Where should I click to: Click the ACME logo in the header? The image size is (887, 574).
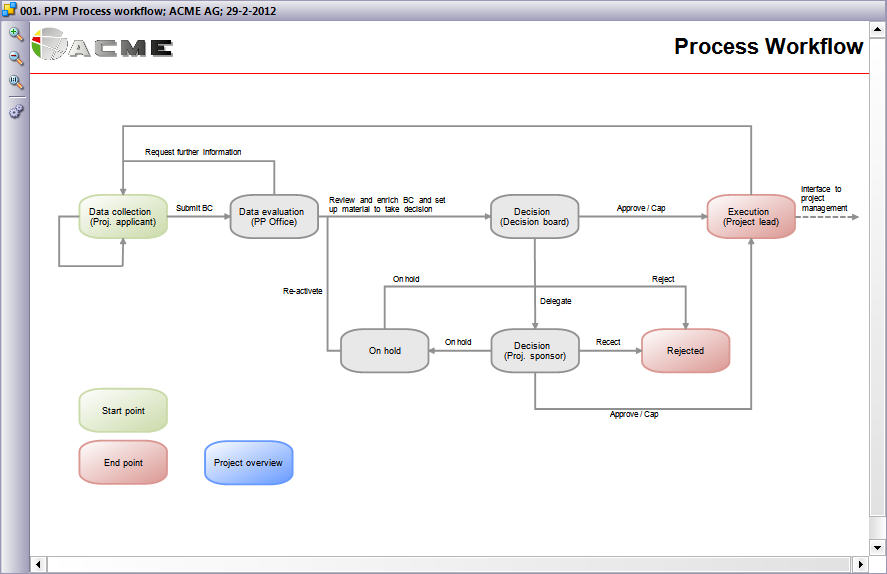(x=103, y=46)
